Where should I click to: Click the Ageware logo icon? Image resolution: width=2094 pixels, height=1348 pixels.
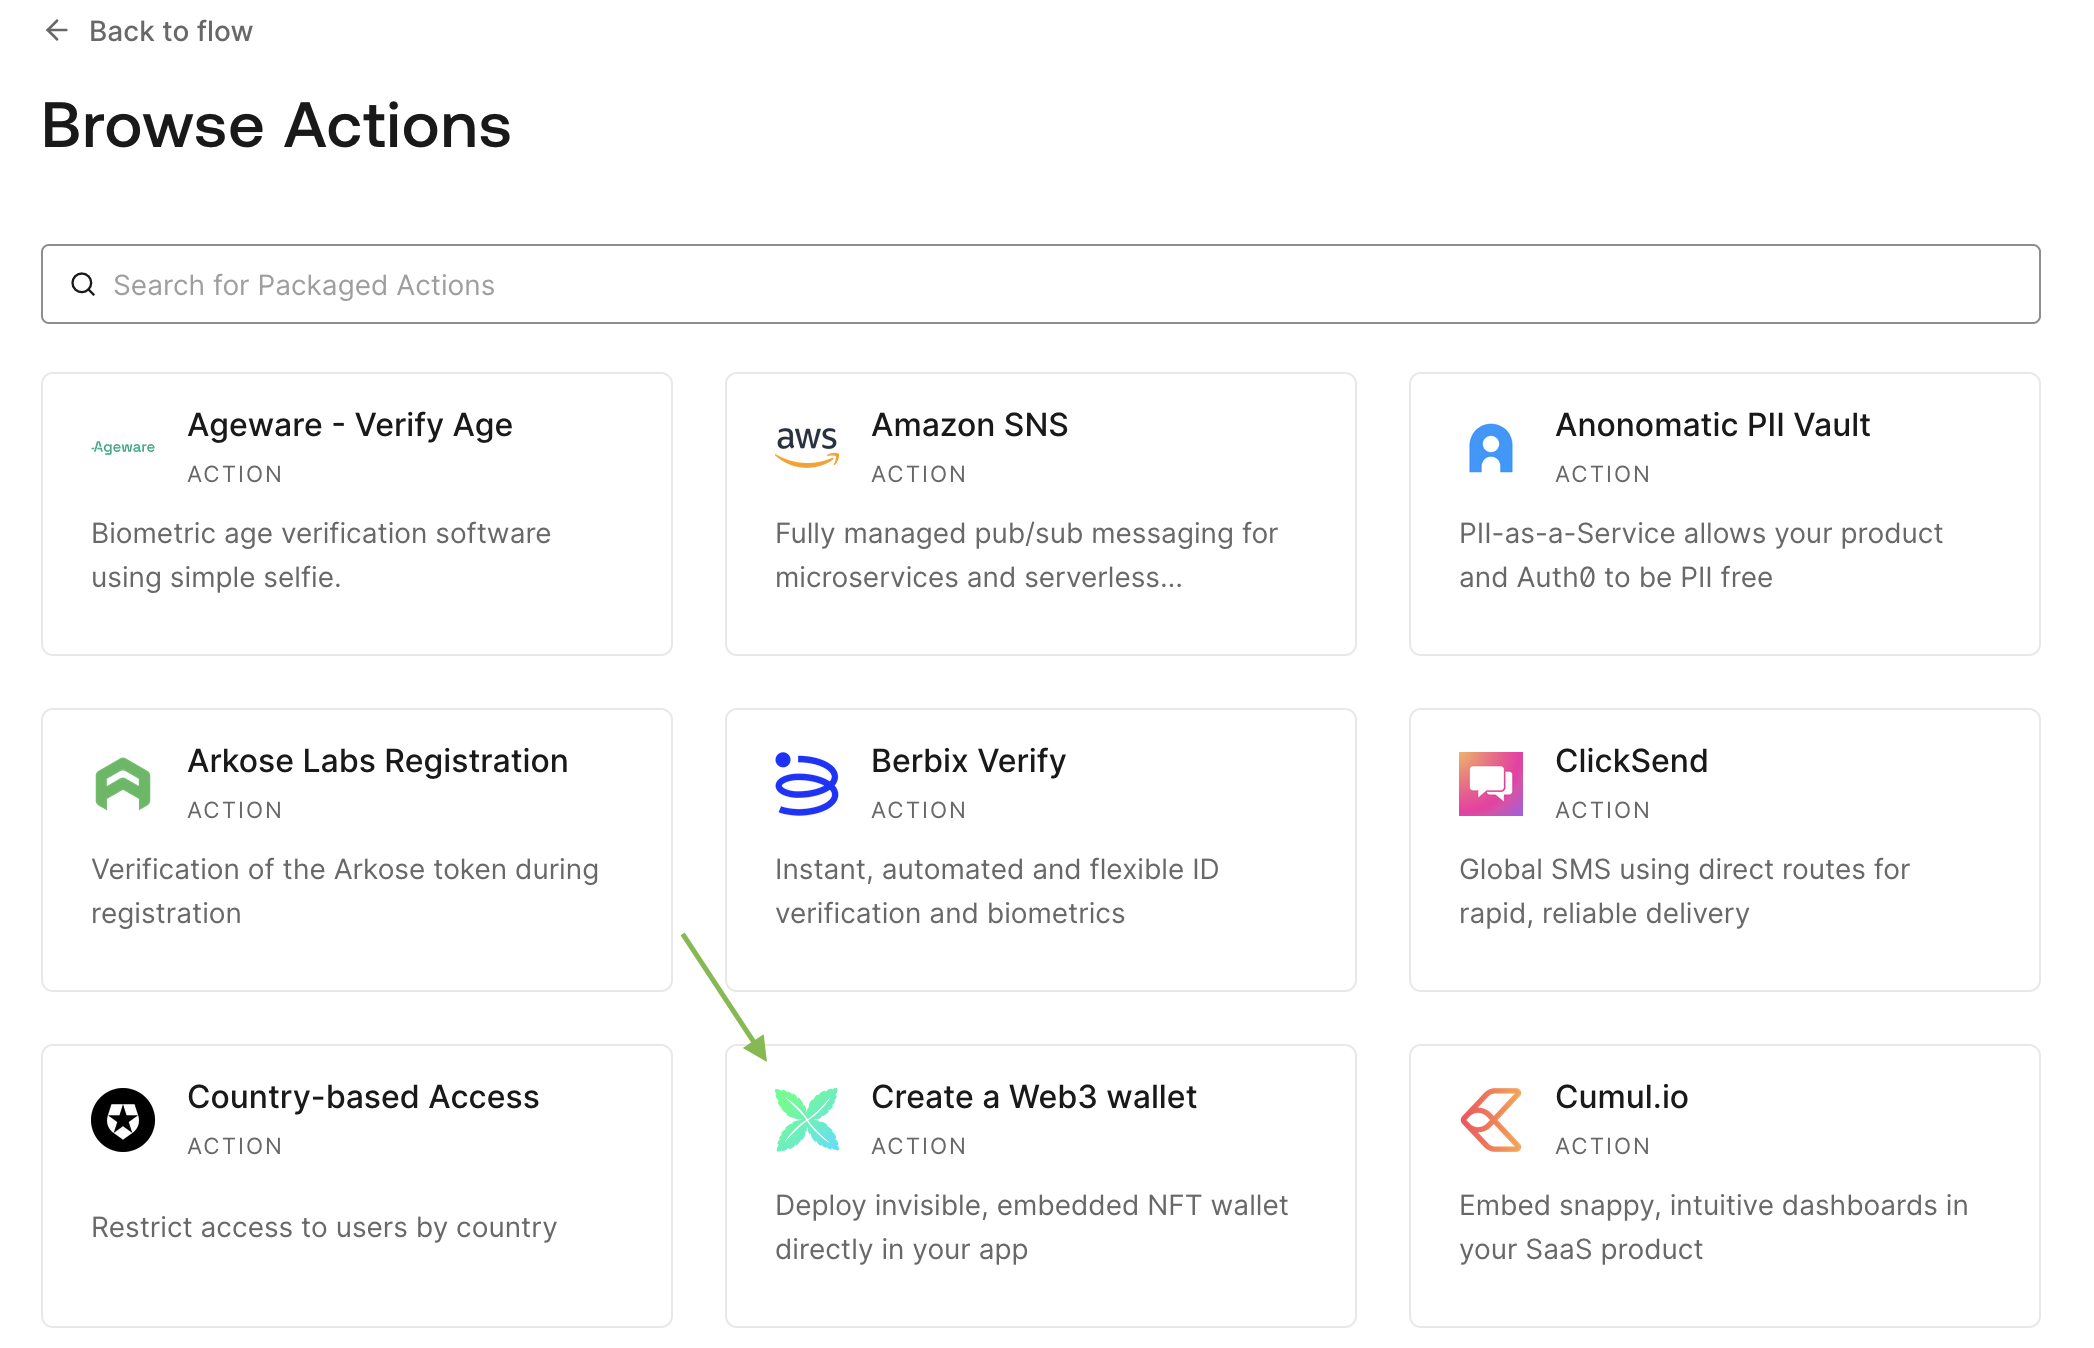pos(123,447)
